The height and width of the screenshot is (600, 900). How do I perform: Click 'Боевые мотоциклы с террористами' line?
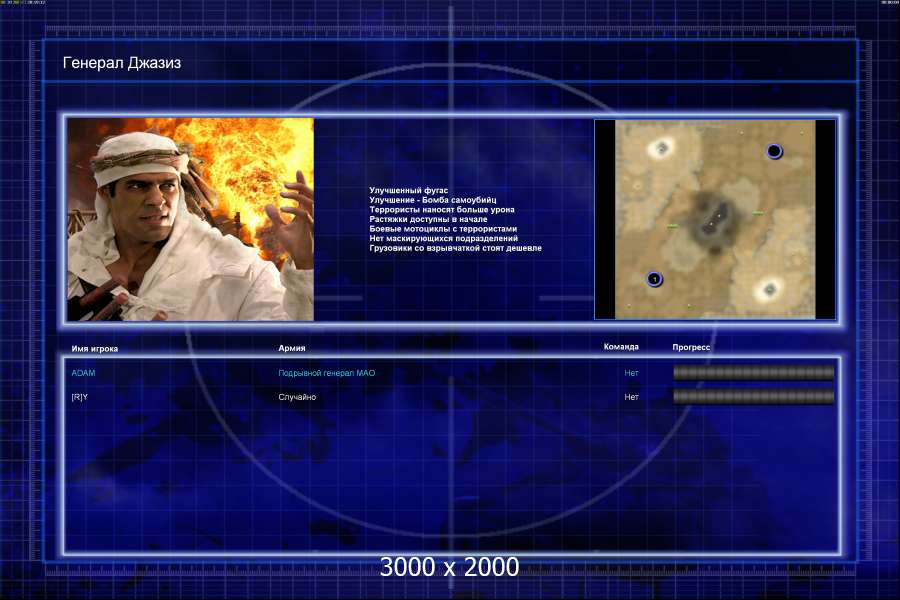point(443,229)
